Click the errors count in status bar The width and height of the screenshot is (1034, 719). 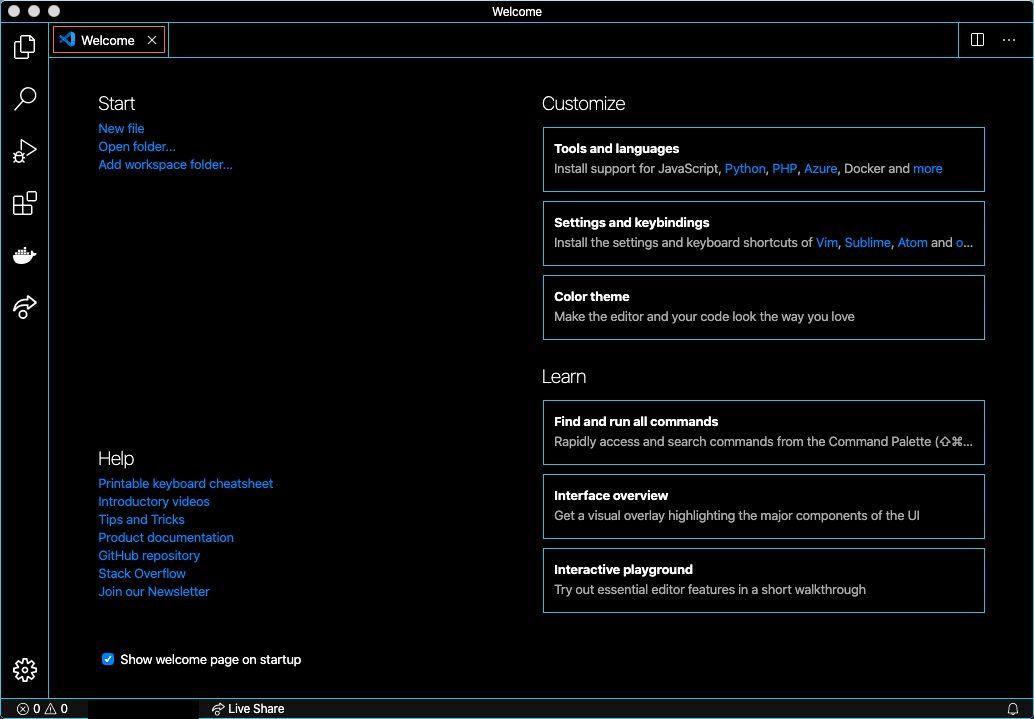point(28,708)
